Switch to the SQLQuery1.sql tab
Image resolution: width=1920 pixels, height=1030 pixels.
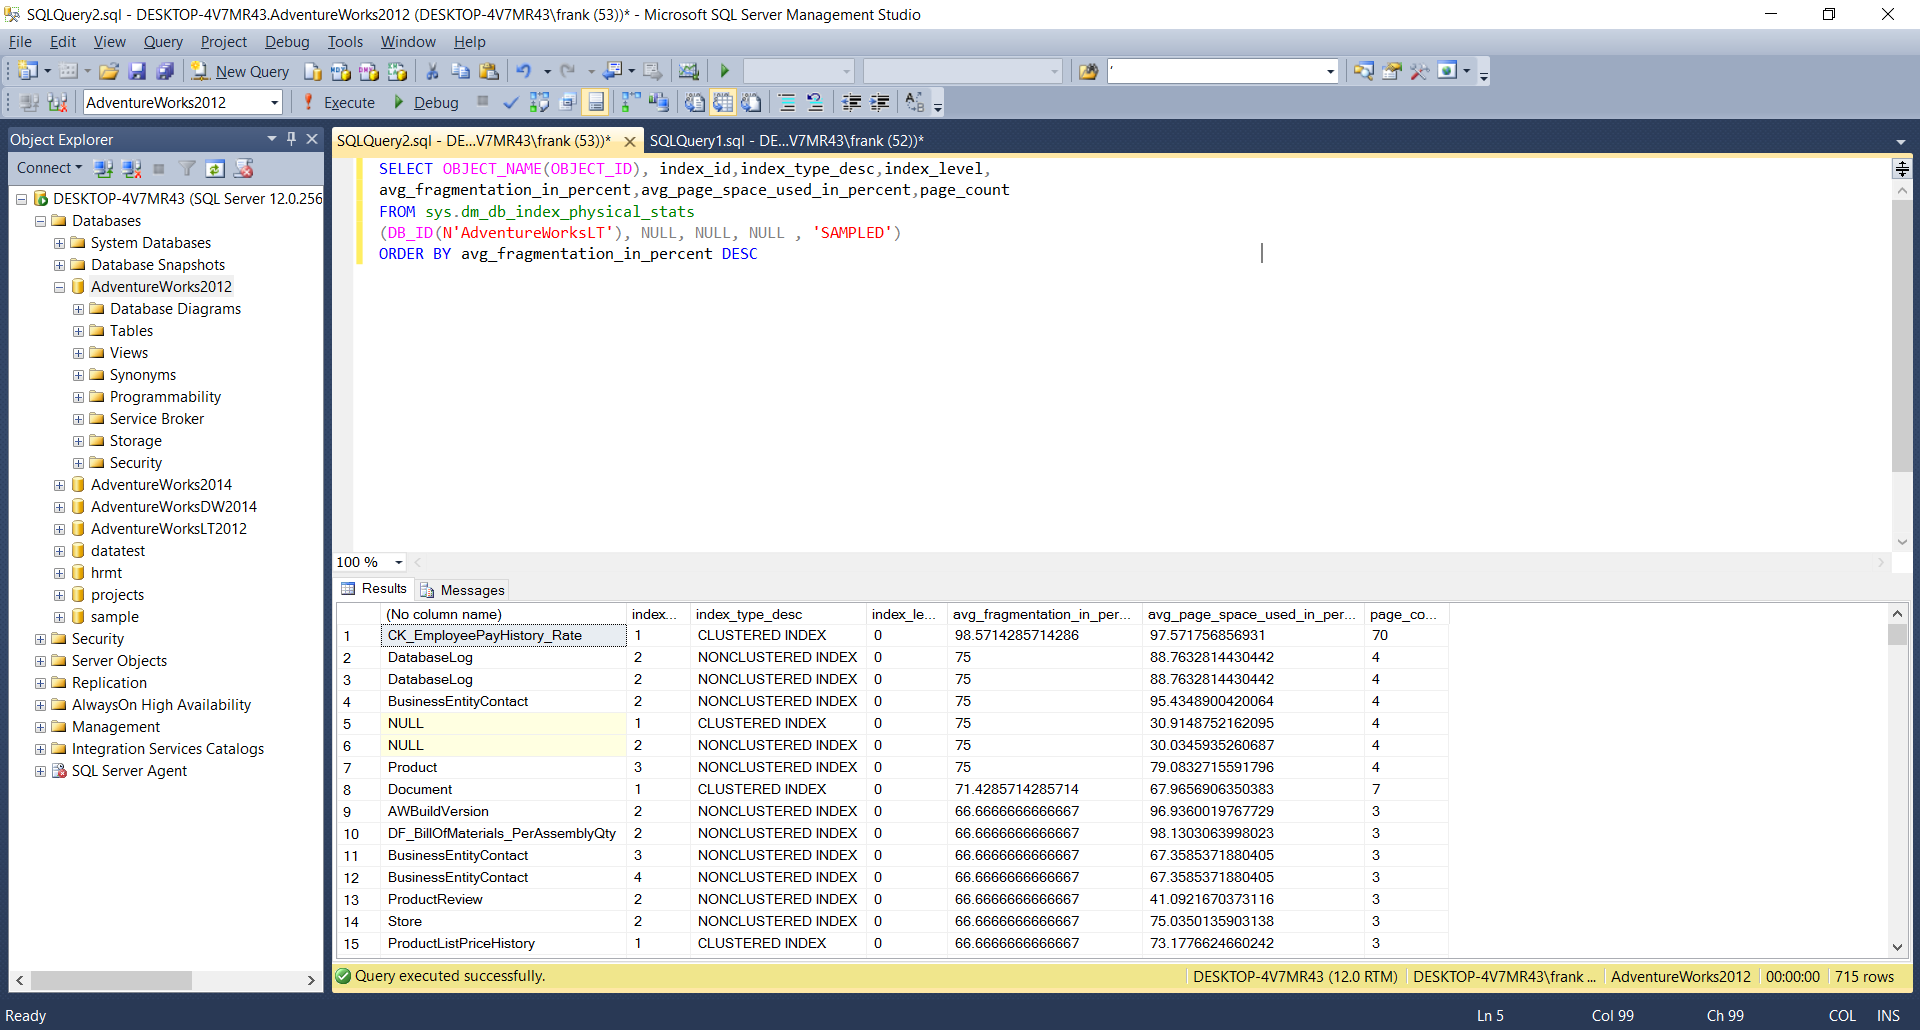point(787,140)
